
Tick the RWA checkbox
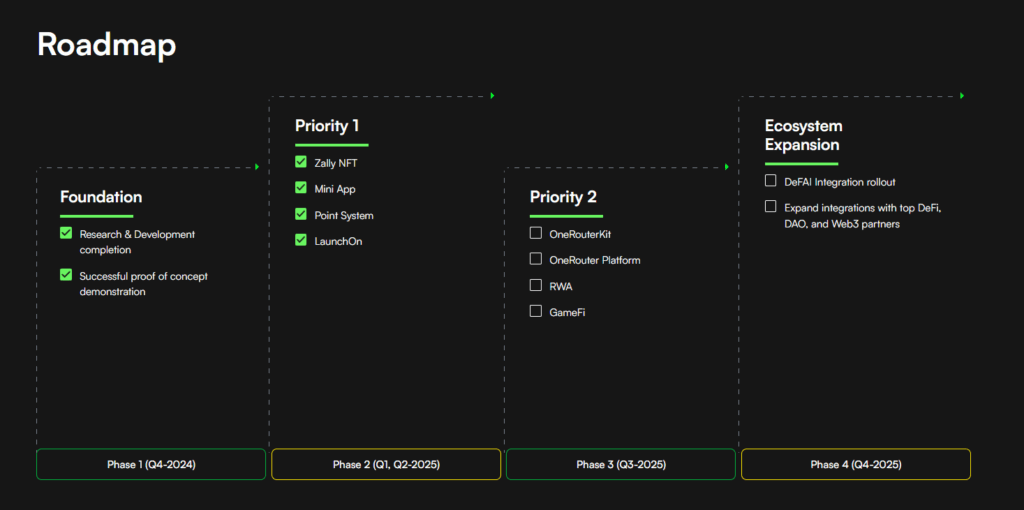tap(536, 285)
